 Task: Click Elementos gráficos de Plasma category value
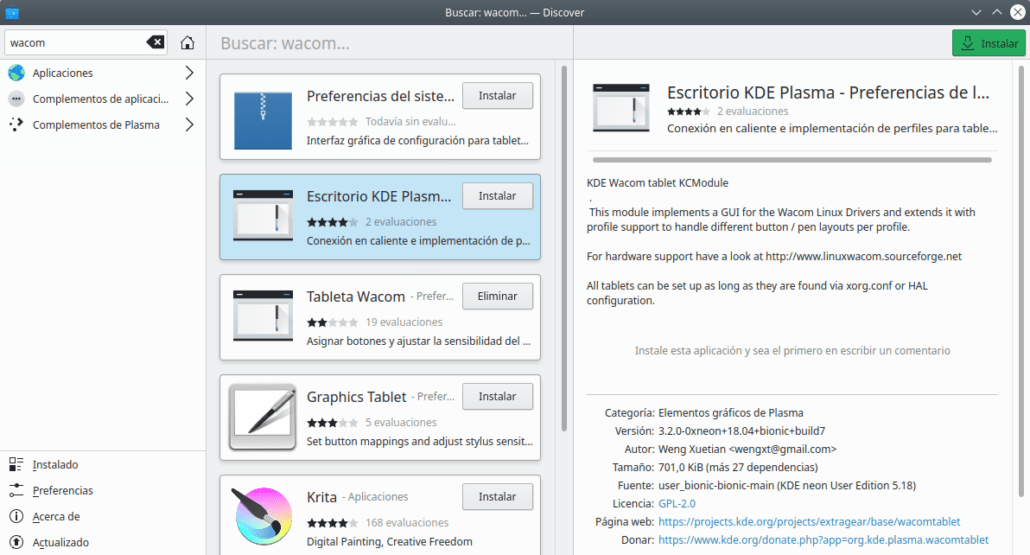(730, 413)
